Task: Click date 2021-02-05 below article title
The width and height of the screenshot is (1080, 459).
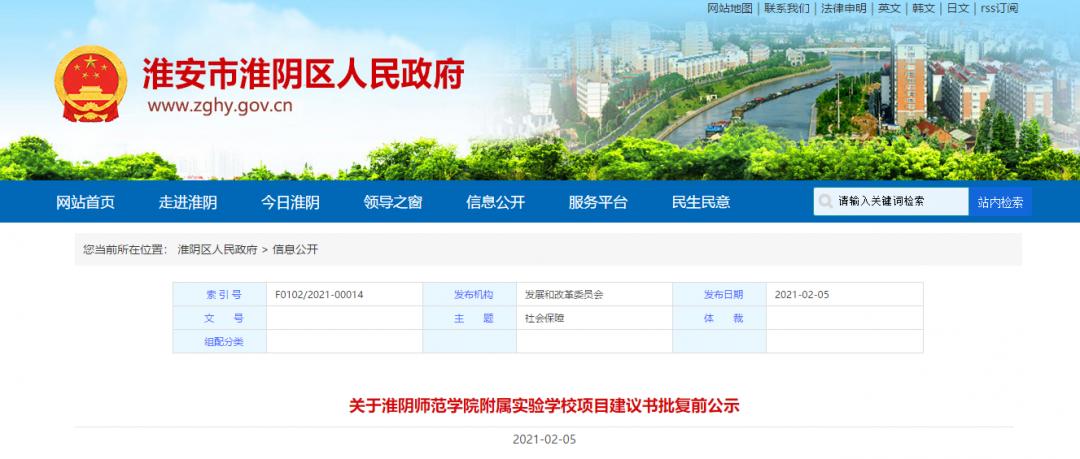Action: coord(544,440)
